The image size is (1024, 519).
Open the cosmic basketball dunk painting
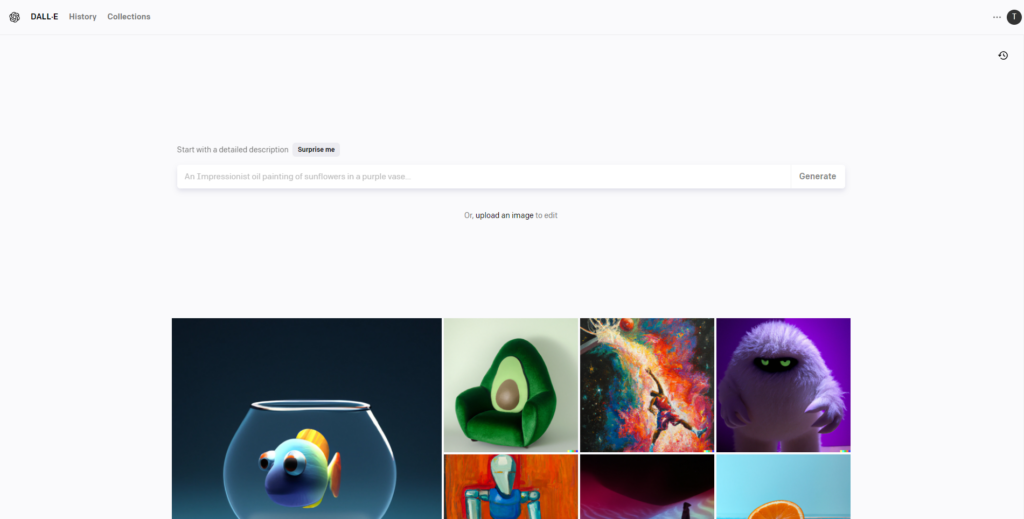(647, 385)
